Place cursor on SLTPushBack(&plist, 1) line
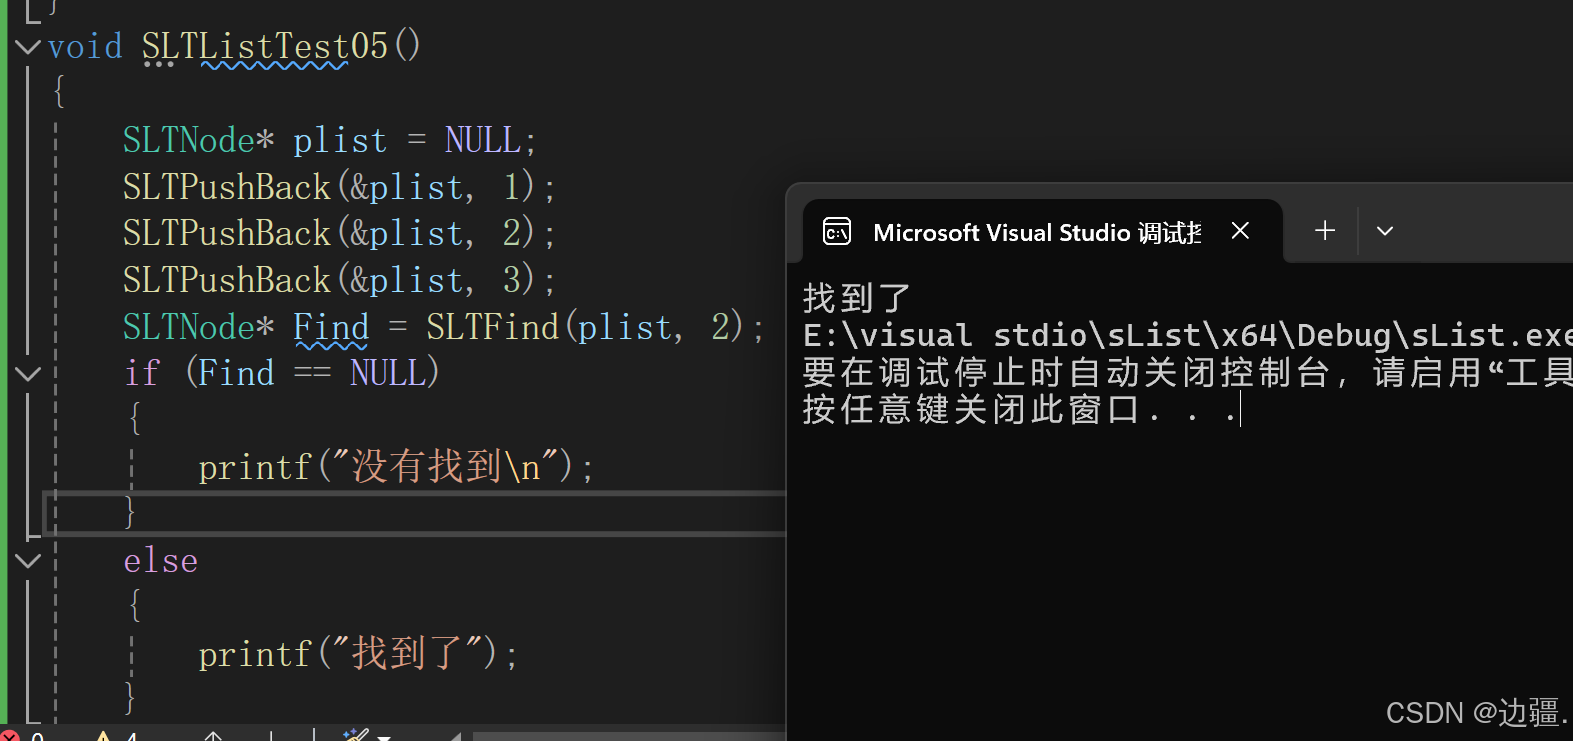Screen dimensions: 1573x741 [339, 187]
